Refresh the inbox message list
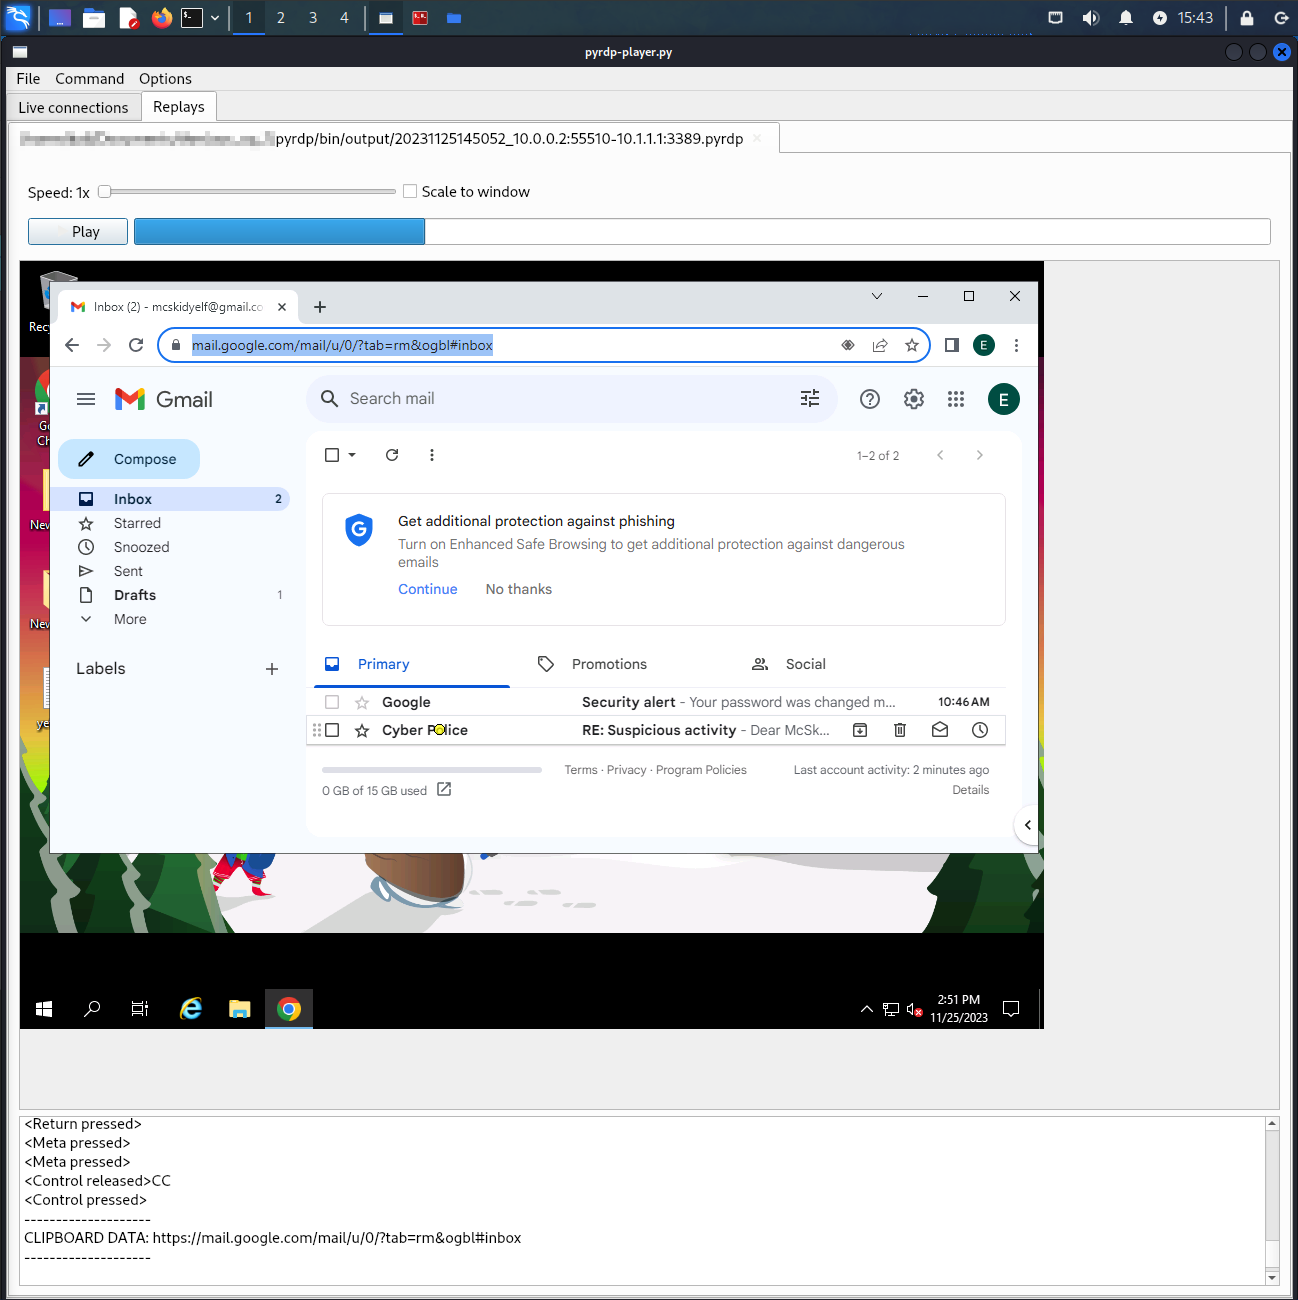This screenshot has height=1300, width=1298. 392,455
